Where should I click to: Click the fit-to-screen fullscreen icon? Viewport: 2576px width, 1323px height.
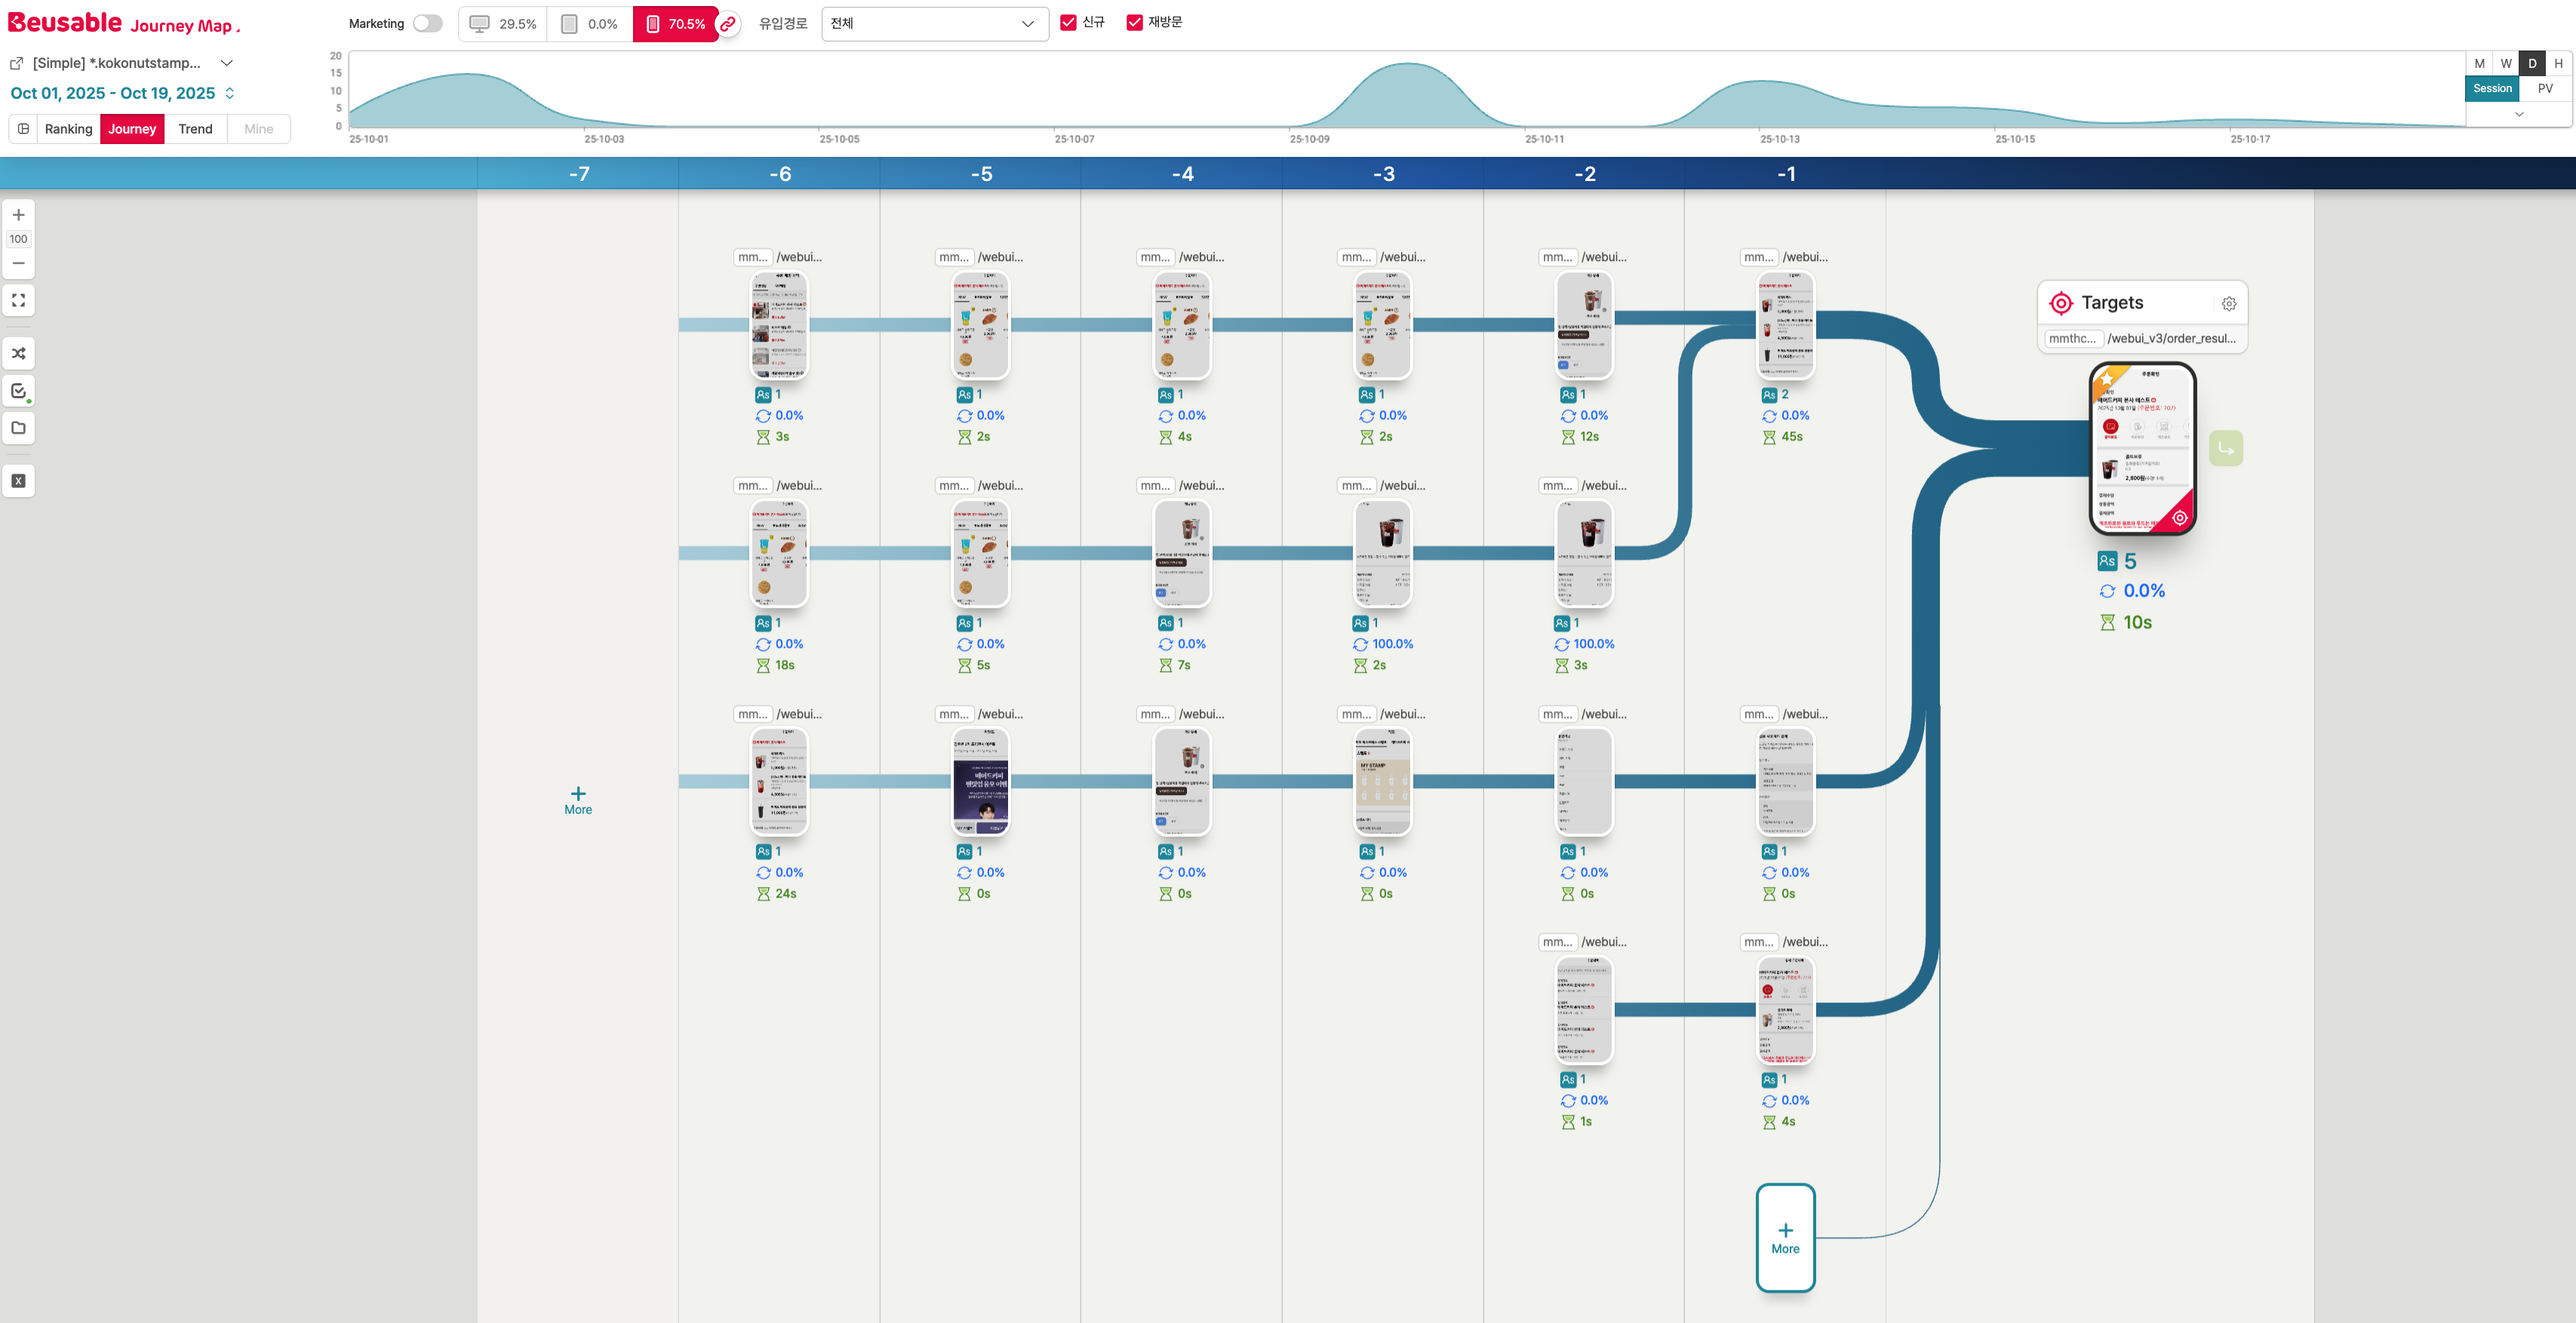pos(18,300)
